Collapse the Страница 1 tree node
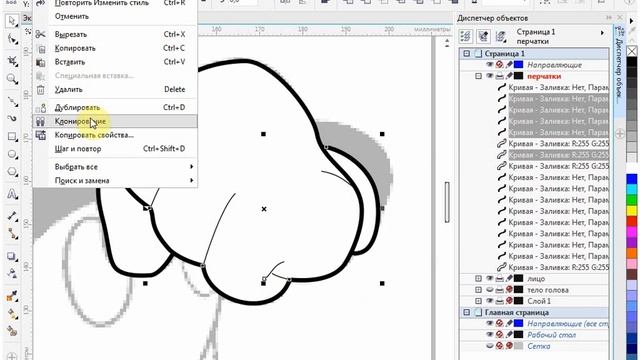This screenshot has width=640, height=360. [x=467, y=53]
